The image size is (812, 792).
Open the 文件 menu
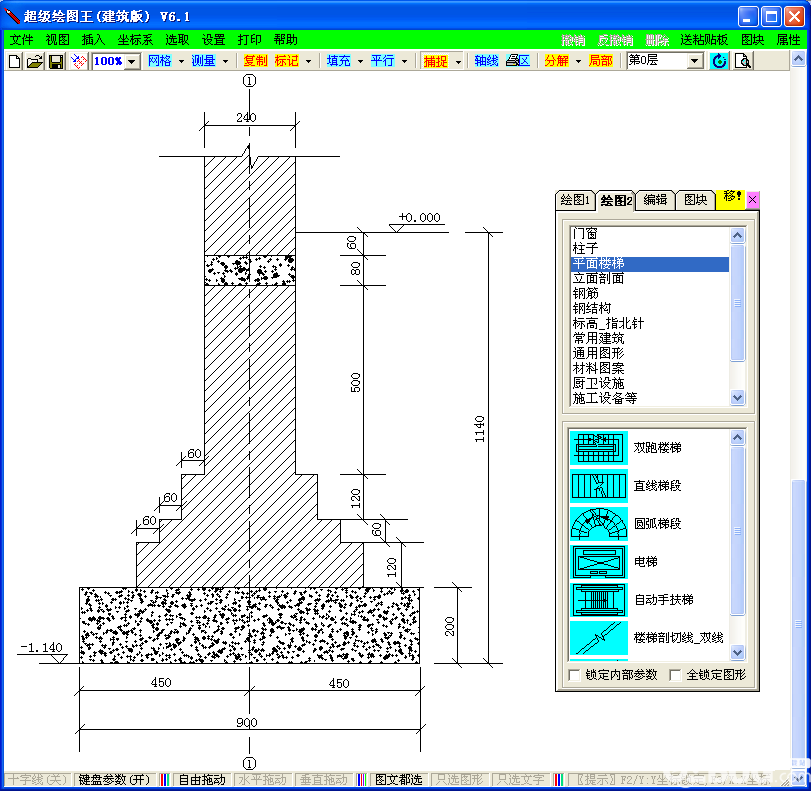pos(21,40)
